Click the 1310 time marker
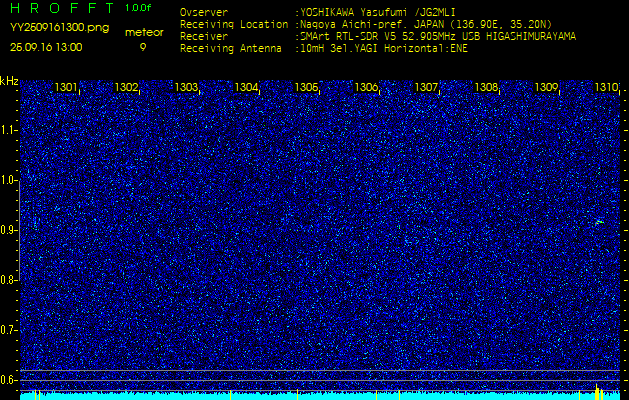 pos(606,88)
